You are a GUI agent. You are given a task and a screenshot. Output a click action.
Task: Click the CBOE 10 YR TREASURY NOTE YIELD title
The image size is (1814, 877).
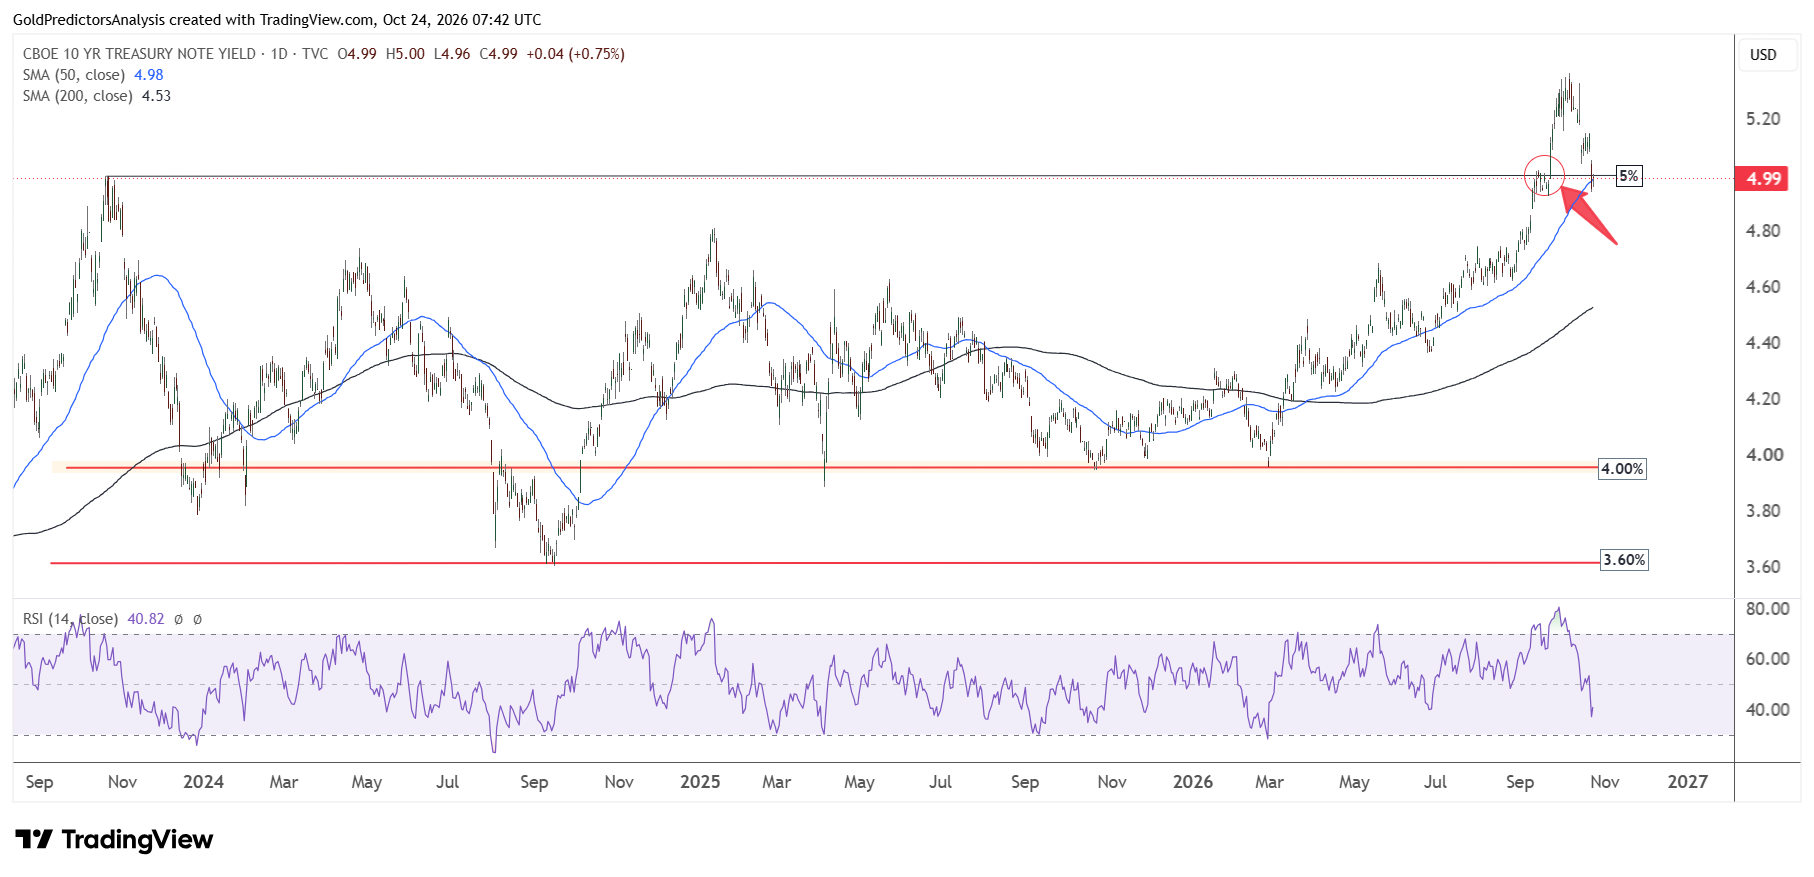point(139,54)
